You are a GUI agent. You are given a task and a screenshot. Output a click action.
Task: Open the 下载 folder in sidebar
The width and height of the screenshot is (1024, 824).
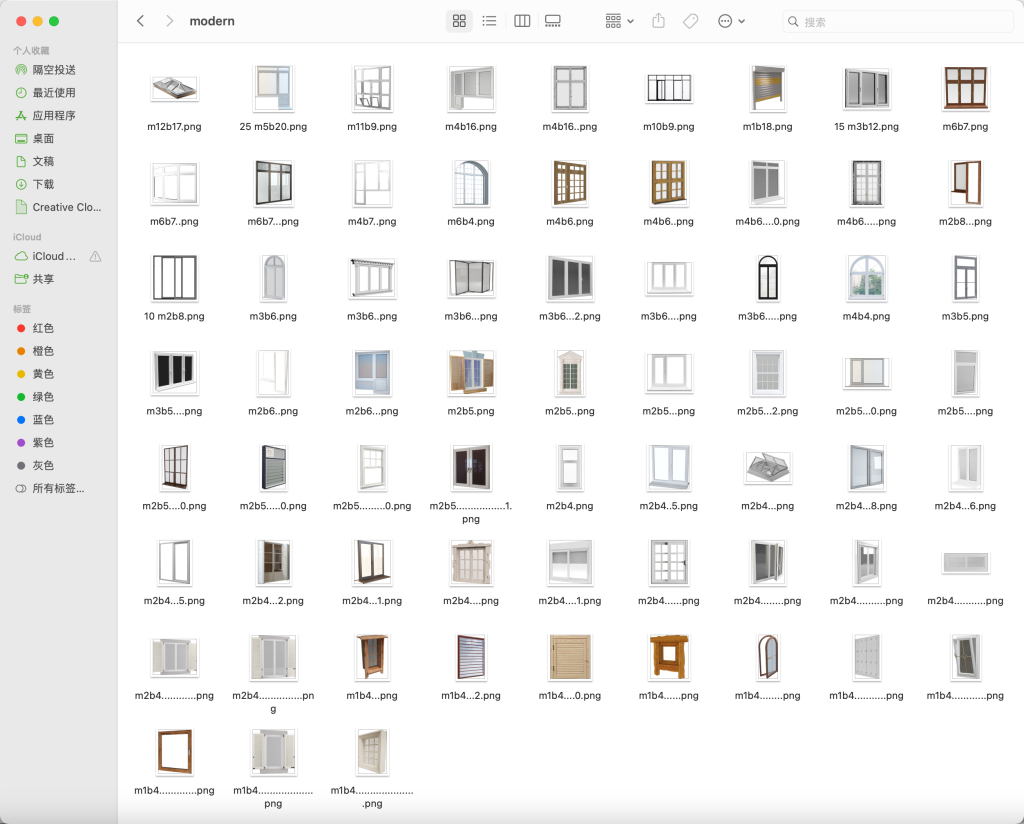(43, 185)
